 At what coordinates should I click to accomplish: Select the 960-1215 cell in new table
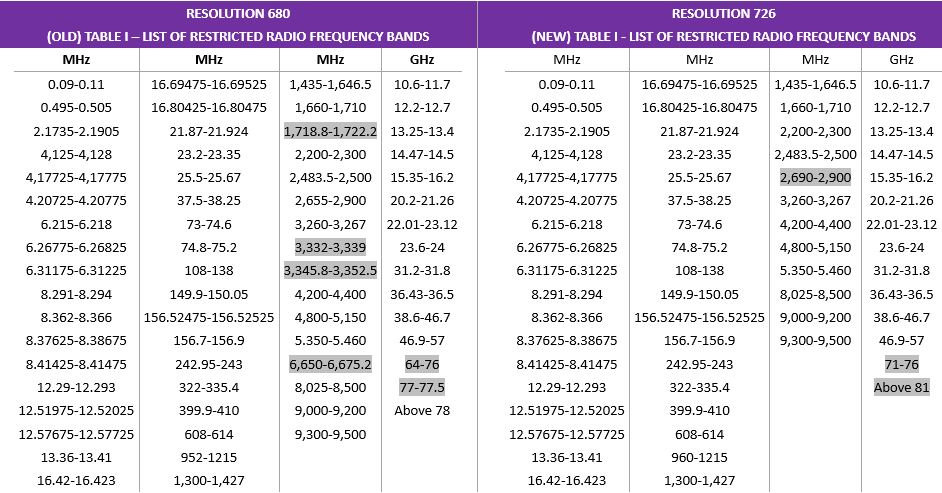pyautogui.click(x=699, y=458)
